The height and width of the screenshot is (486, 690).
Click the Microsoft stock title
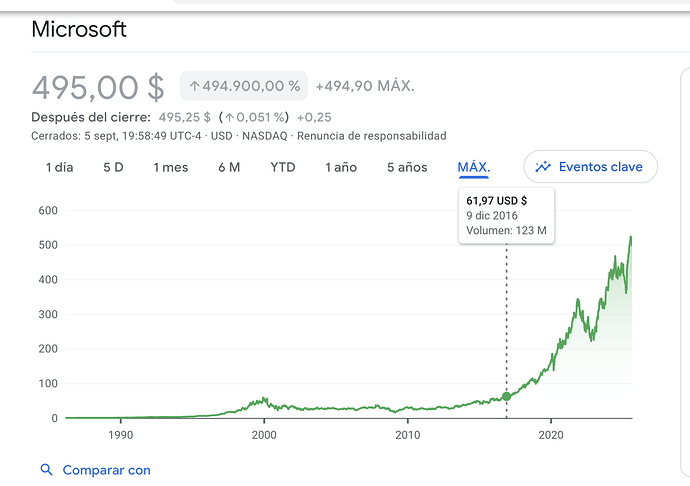(80, 28)
